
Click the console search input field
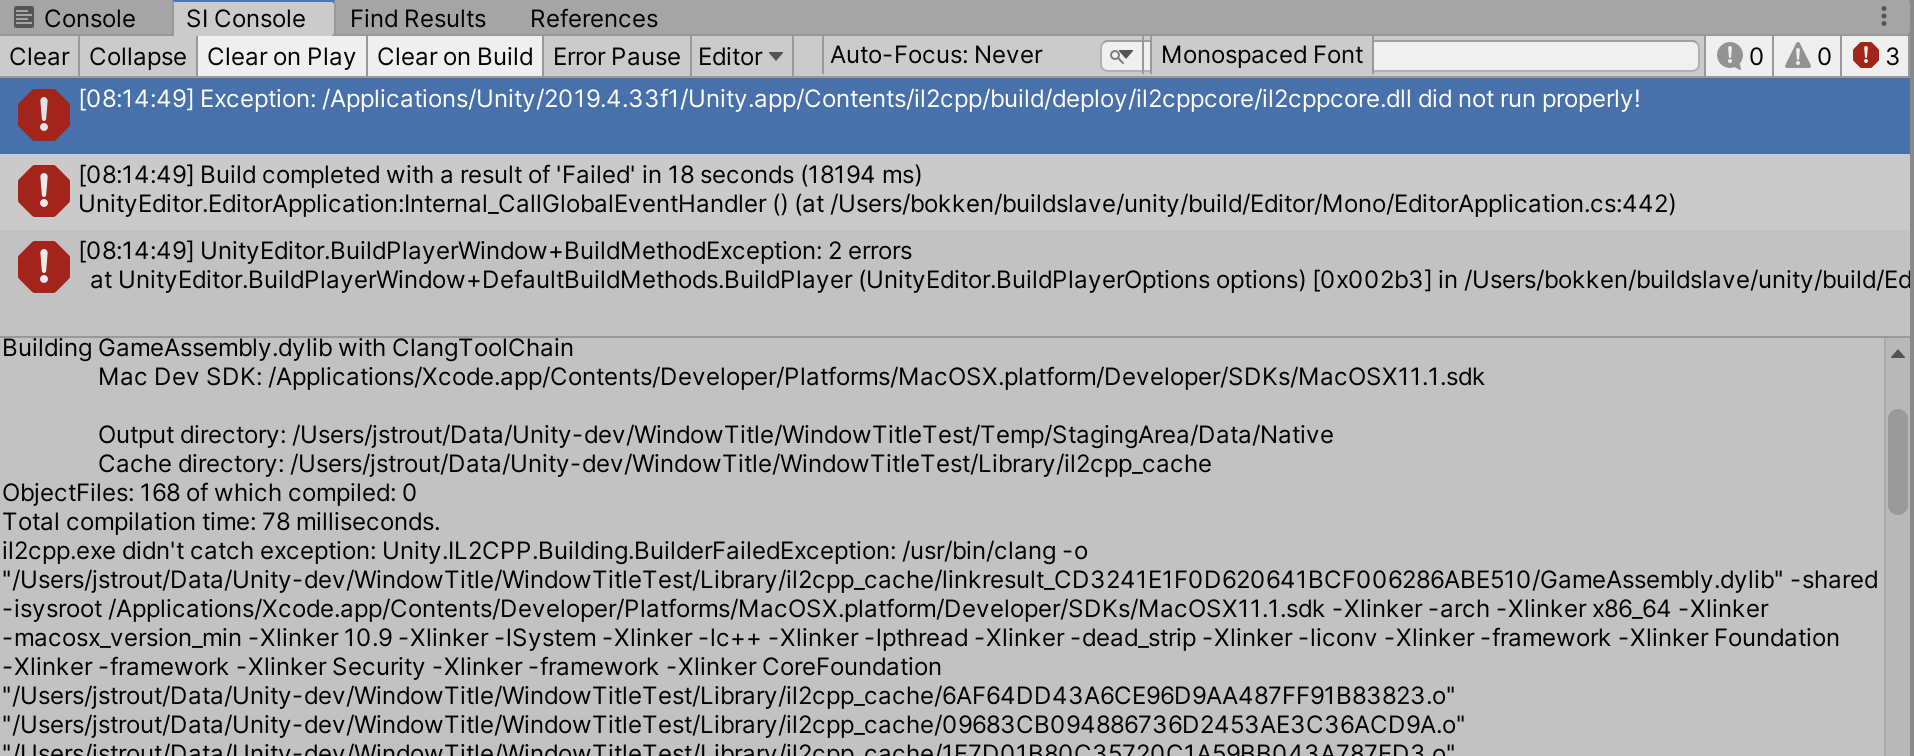pos(1535,56)
